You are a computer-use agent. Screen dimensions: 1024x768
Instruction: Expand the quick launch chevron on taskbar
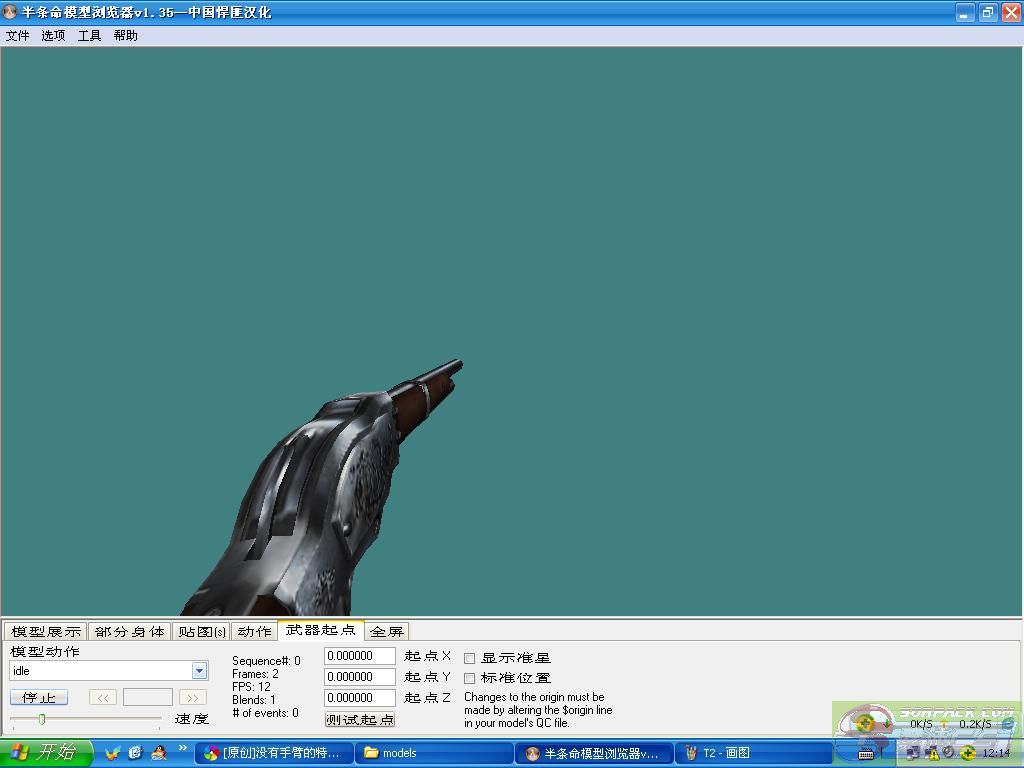click(x=183, y=748)
